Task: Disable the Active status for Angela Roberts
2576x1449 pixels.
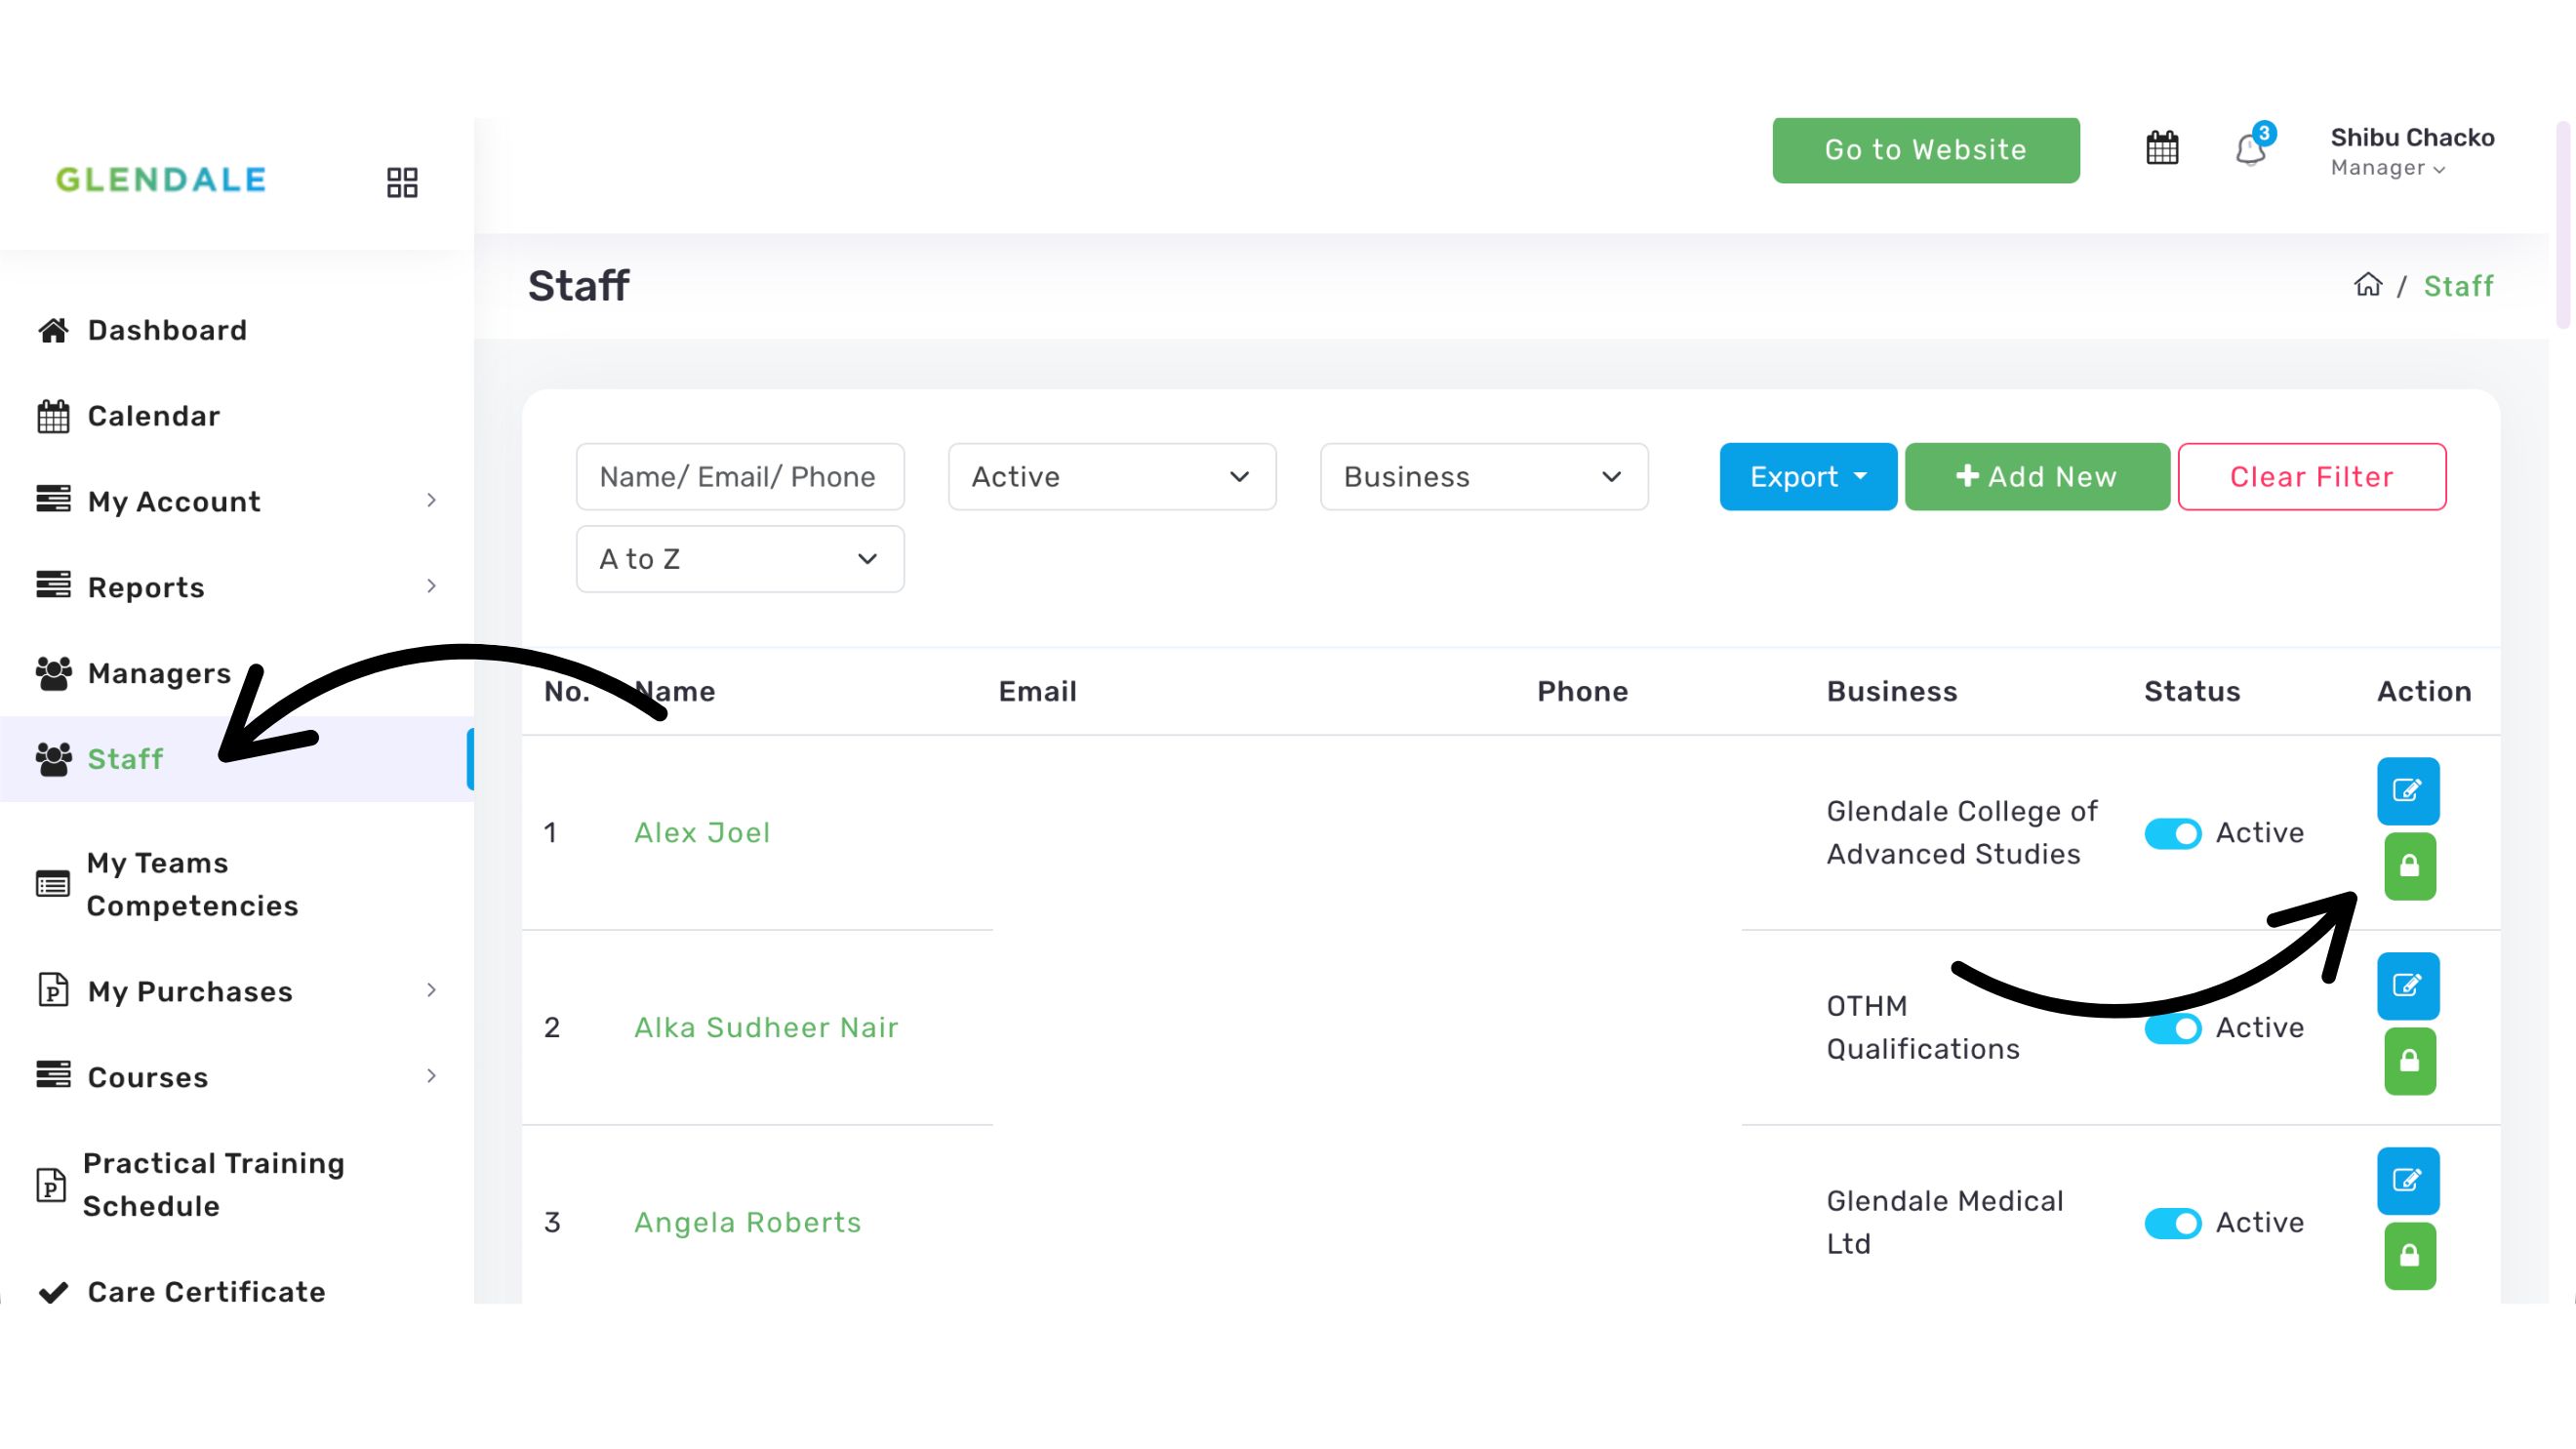Action: (x=2172, y=1223)
